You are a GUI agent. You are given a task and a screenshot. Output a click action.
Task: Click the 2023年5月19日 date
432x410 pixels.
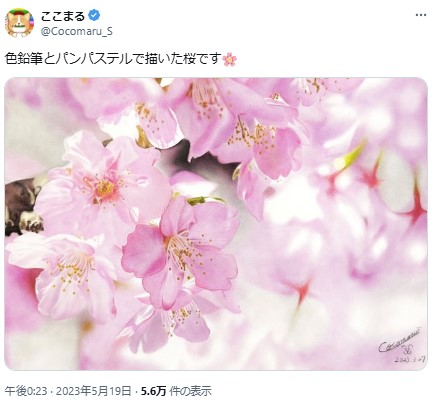point(93,391)
